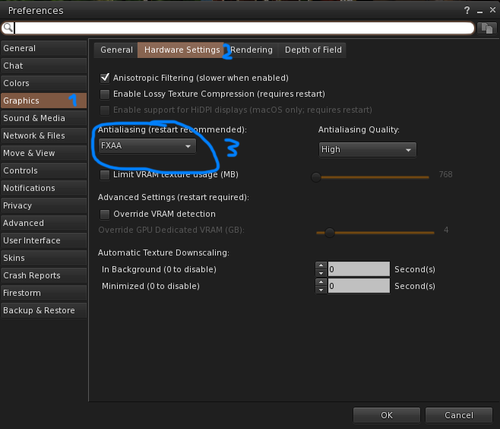
Task: Switch to Depth of Field tab
Action: pyautogui.click(x=313, y=50)
